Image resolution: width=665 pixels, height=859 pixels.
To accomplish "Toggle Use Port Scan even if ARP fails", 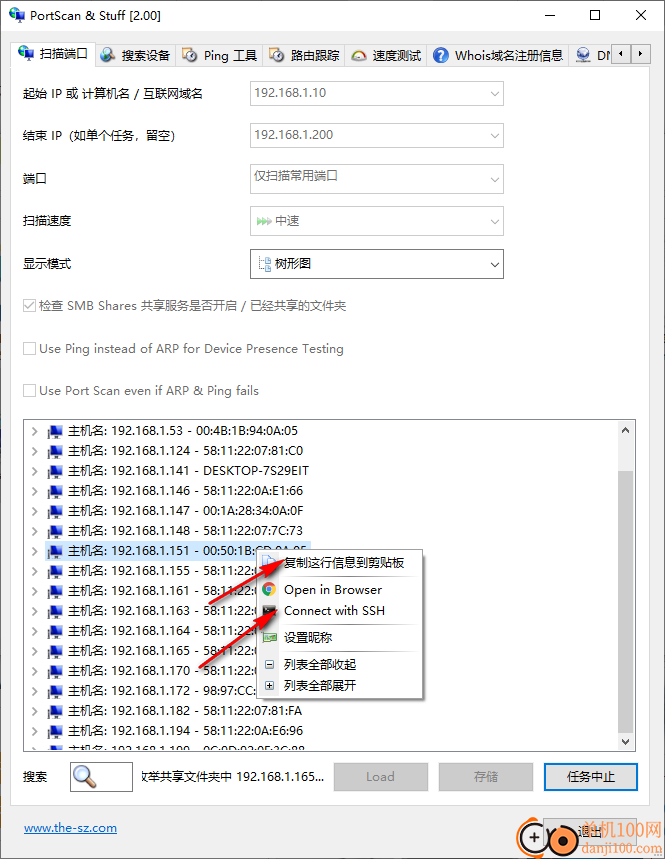I will pyautogui.click(x=29, y=391).
